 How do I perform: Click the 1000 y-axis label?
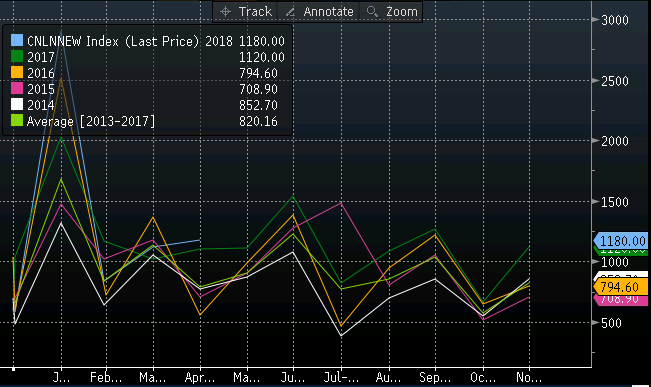[x=615, y=262]
